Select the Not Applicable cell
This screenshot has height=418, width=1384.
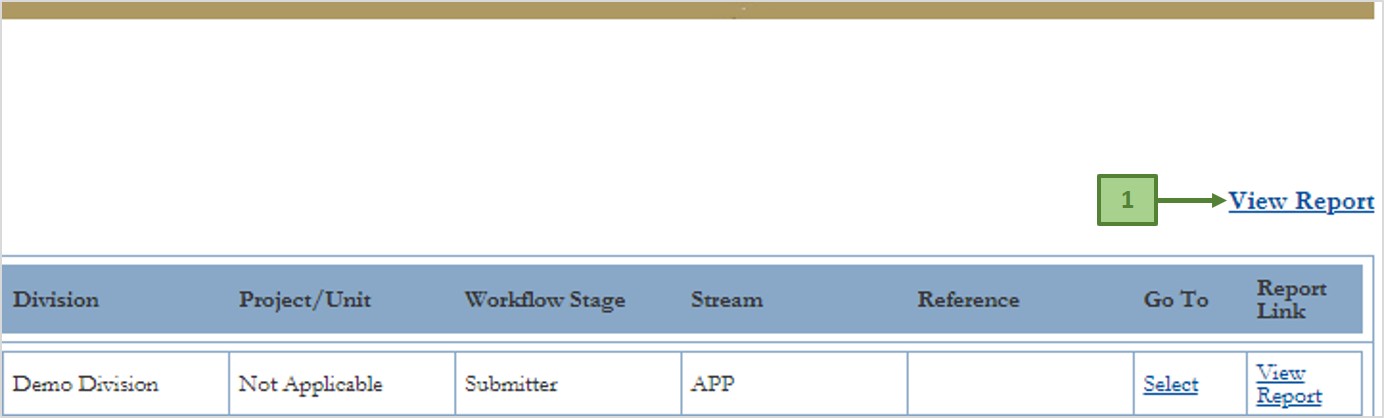[310, 385]
